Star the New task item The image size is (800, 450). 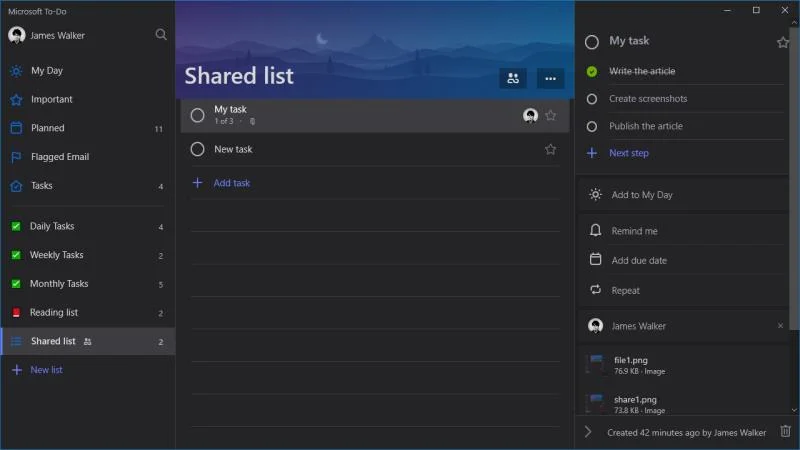pos(551,149)
